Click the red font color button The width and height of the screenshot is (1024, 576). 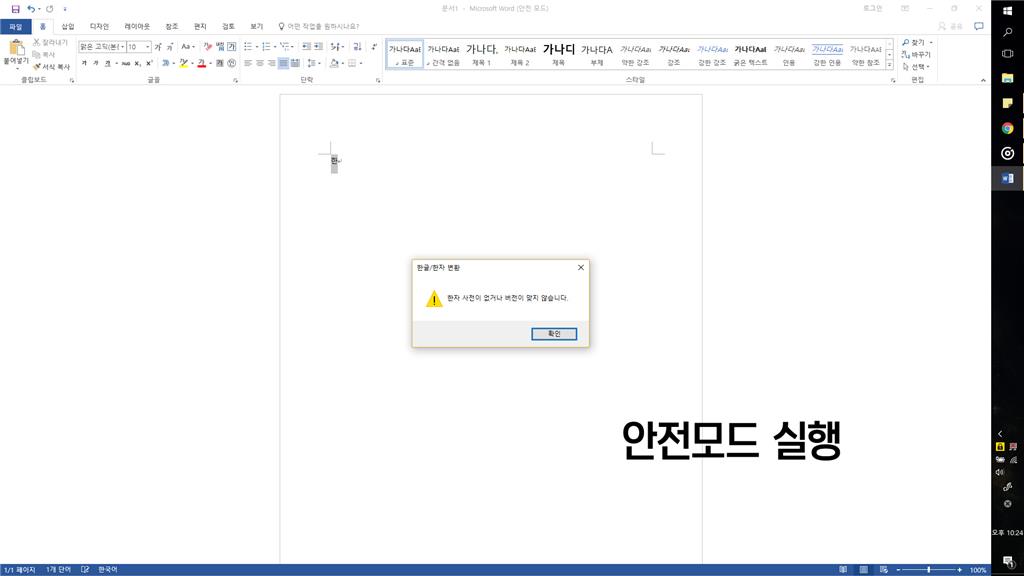pos(201,63)
